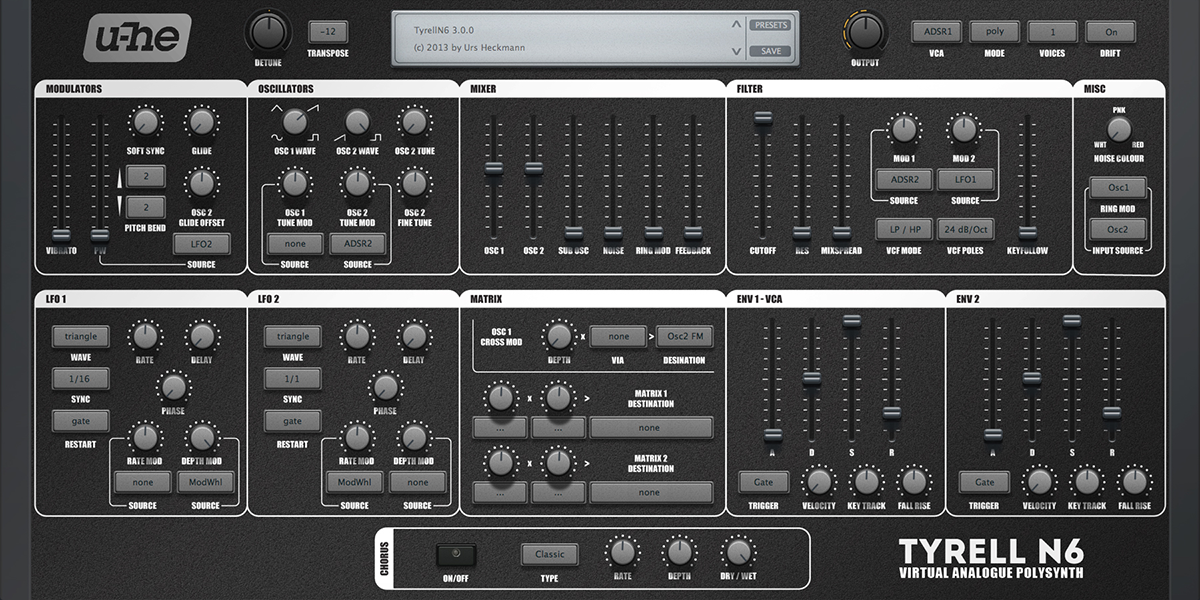
Task: Click the LFO 1 Delay knob
Action: (x=203, y=335)
